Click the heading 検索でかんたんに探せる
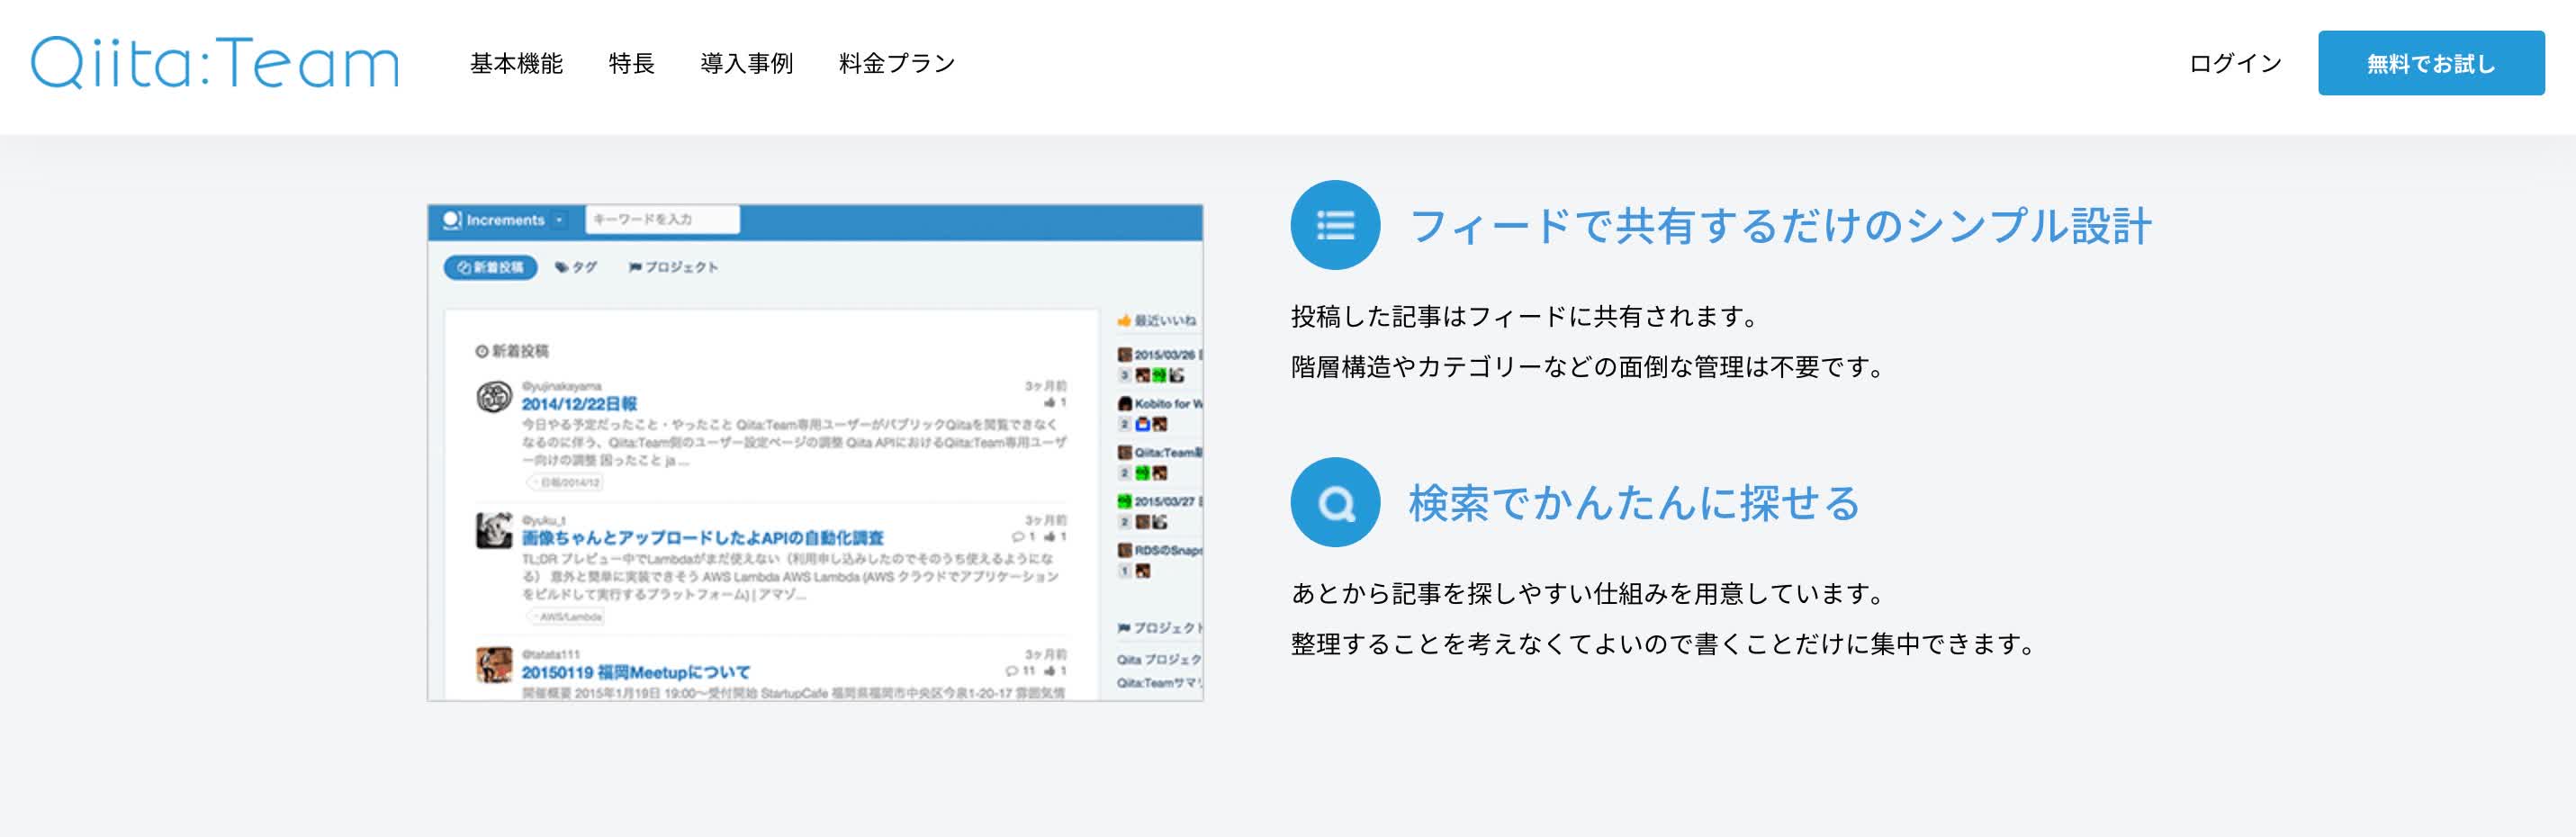This screenshot has width=2576, height=837. coord(1634,503)
